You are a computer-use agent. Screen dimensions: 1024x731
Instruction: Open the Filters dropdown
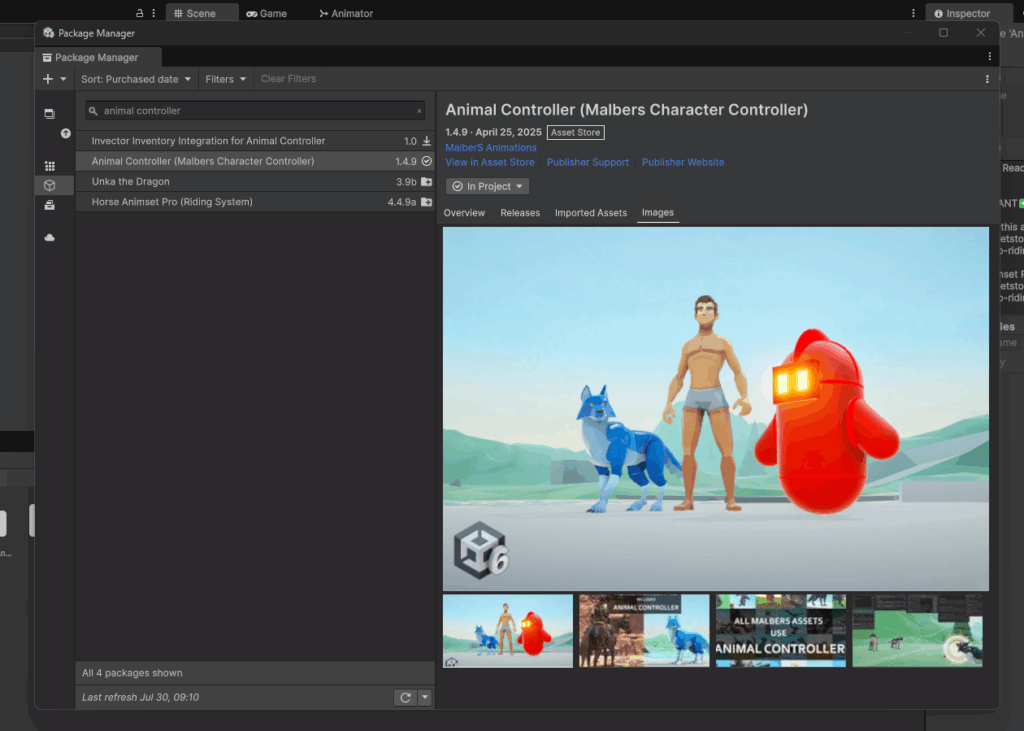[x=225, y=79]
